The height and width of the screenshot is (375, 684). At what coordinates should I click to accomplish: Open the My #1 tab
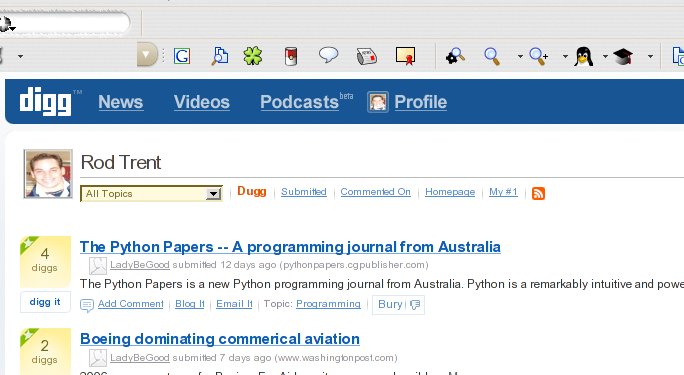[503, 192]
